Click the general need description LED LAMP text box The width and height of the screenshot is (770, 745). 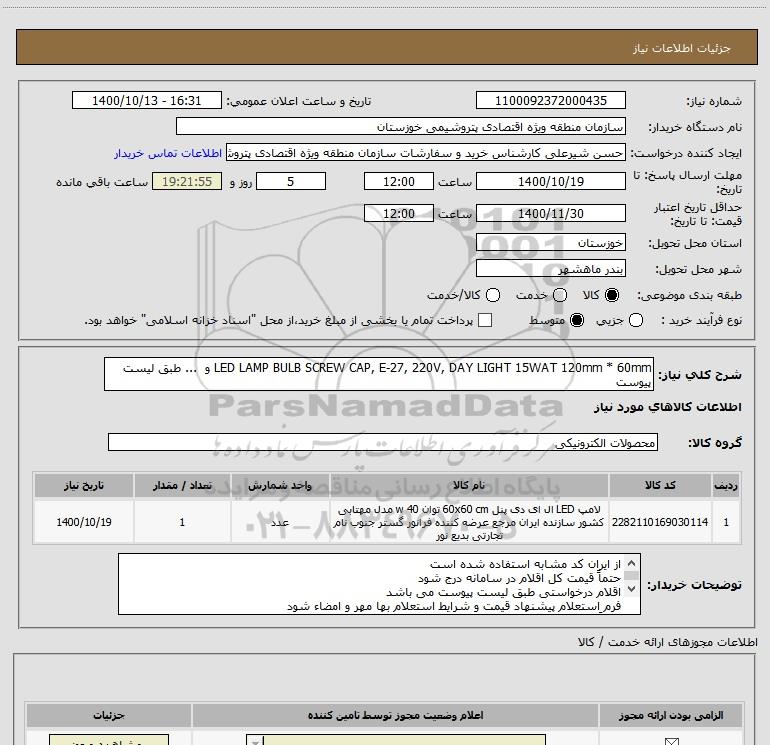379,374
